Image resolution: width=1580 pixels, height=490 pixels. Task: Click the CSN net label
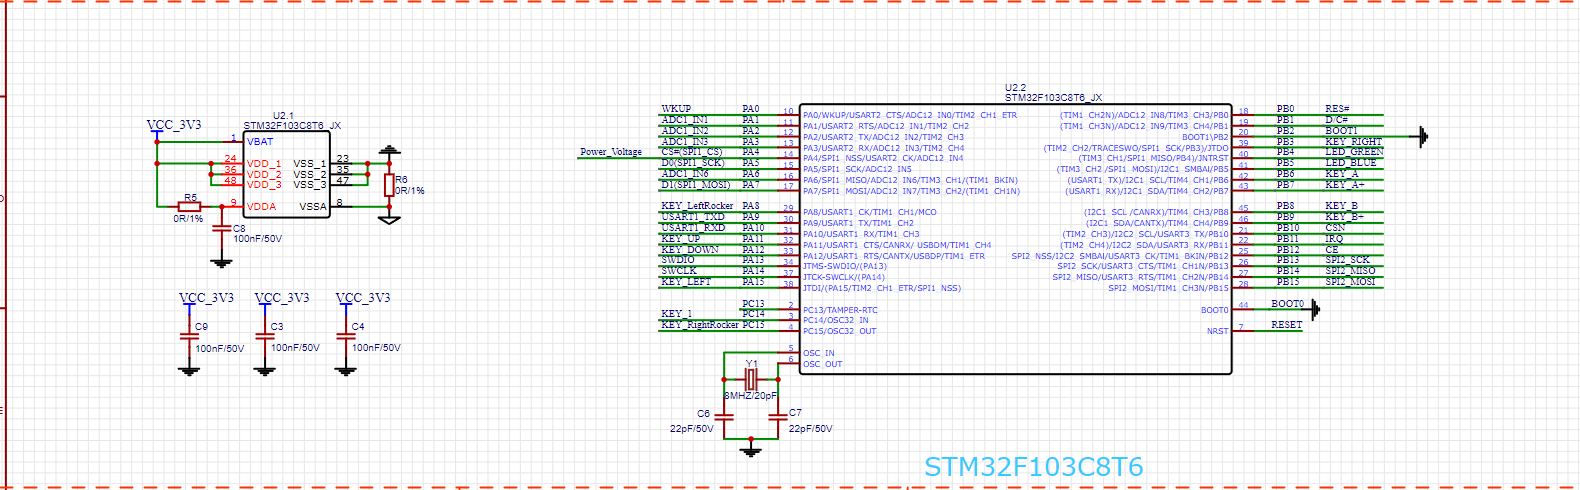[x=1336, y=228]
